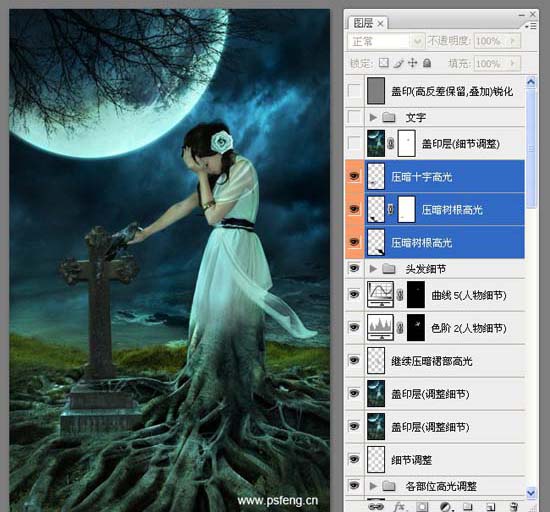Select the 压暗十字高光 layer thumbnail
The width and height of the screenshot is (550, 512).
coord(376,176)
